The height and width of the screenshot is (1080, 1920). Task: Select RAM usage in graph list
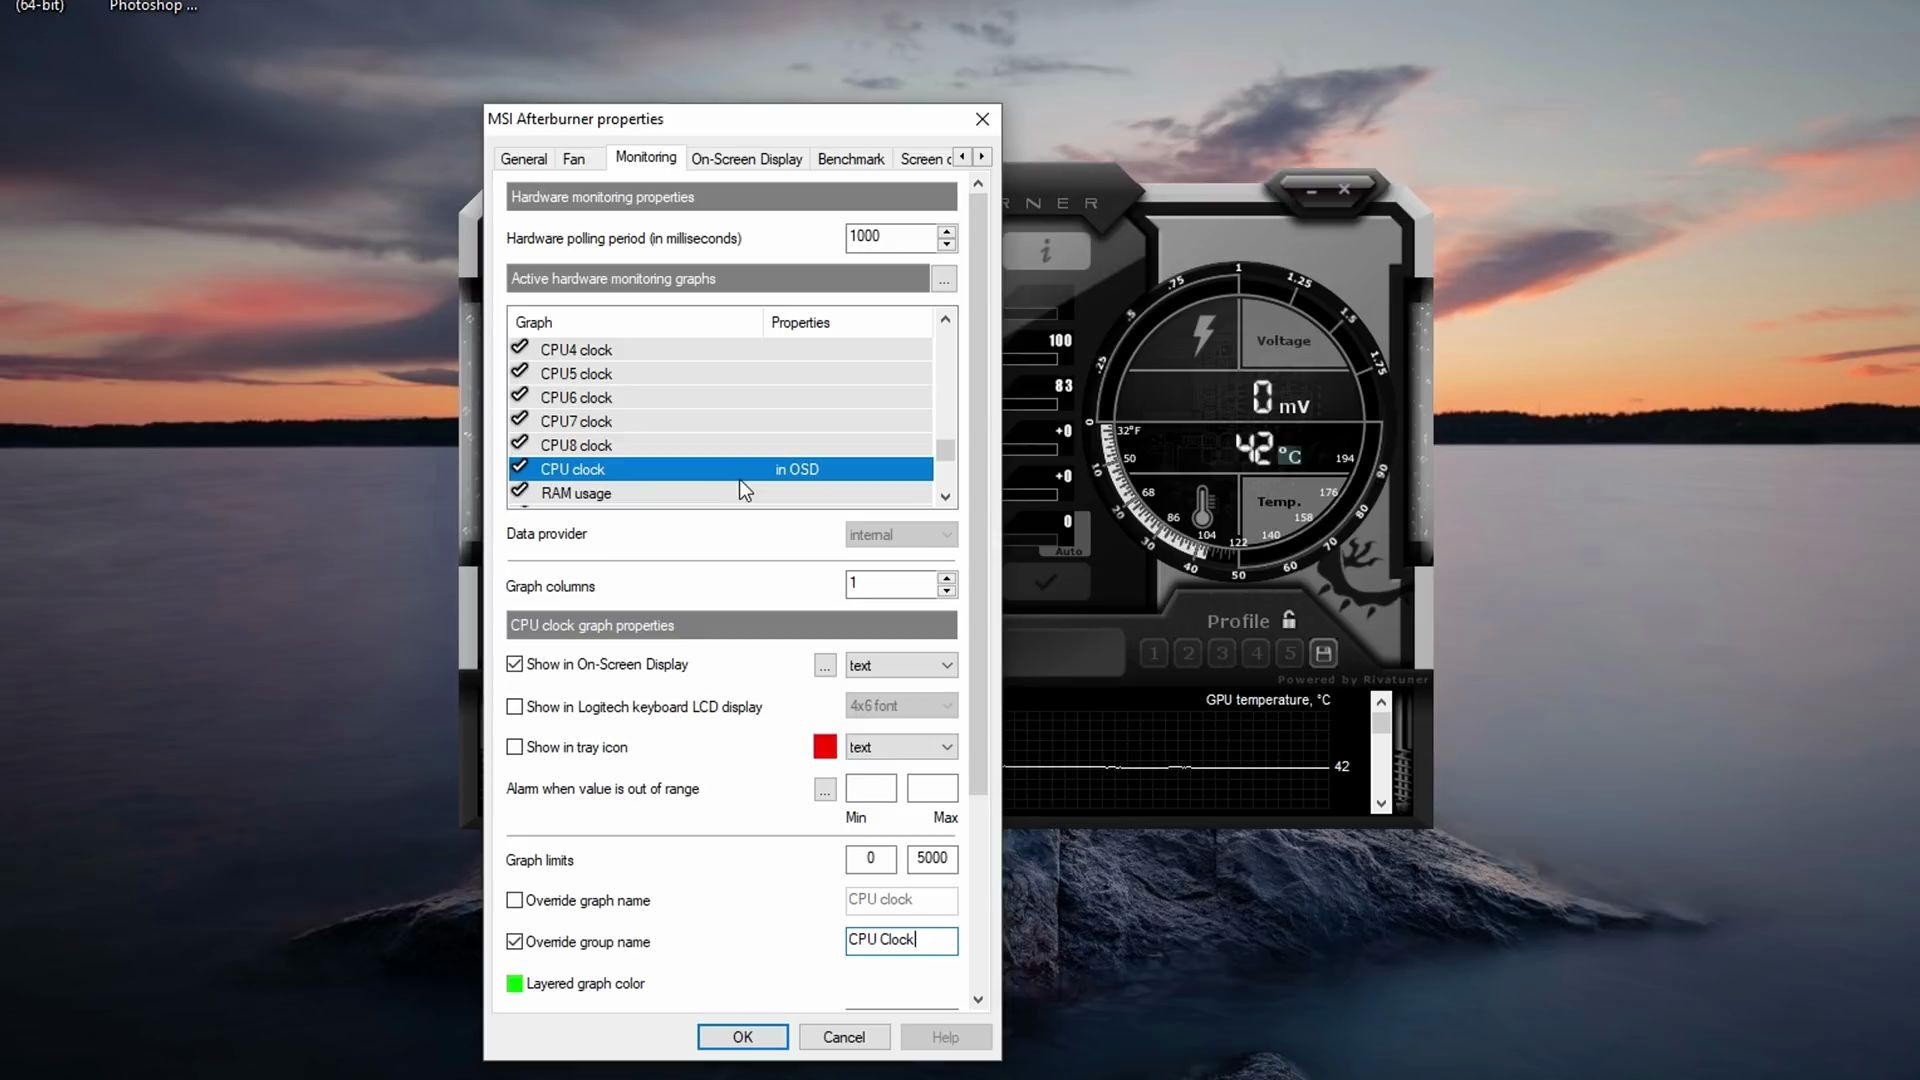(576, 494)
